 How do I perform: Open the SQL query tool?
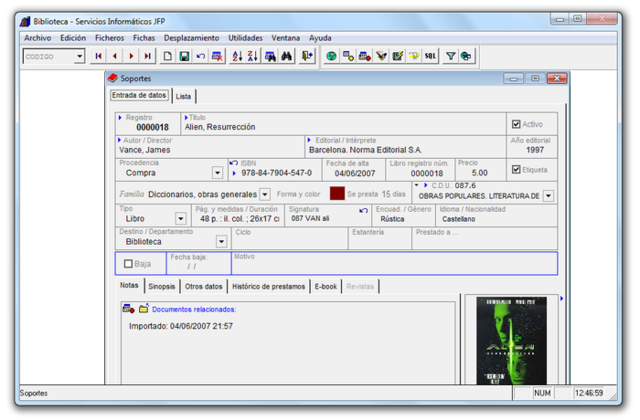click(430, 56)
